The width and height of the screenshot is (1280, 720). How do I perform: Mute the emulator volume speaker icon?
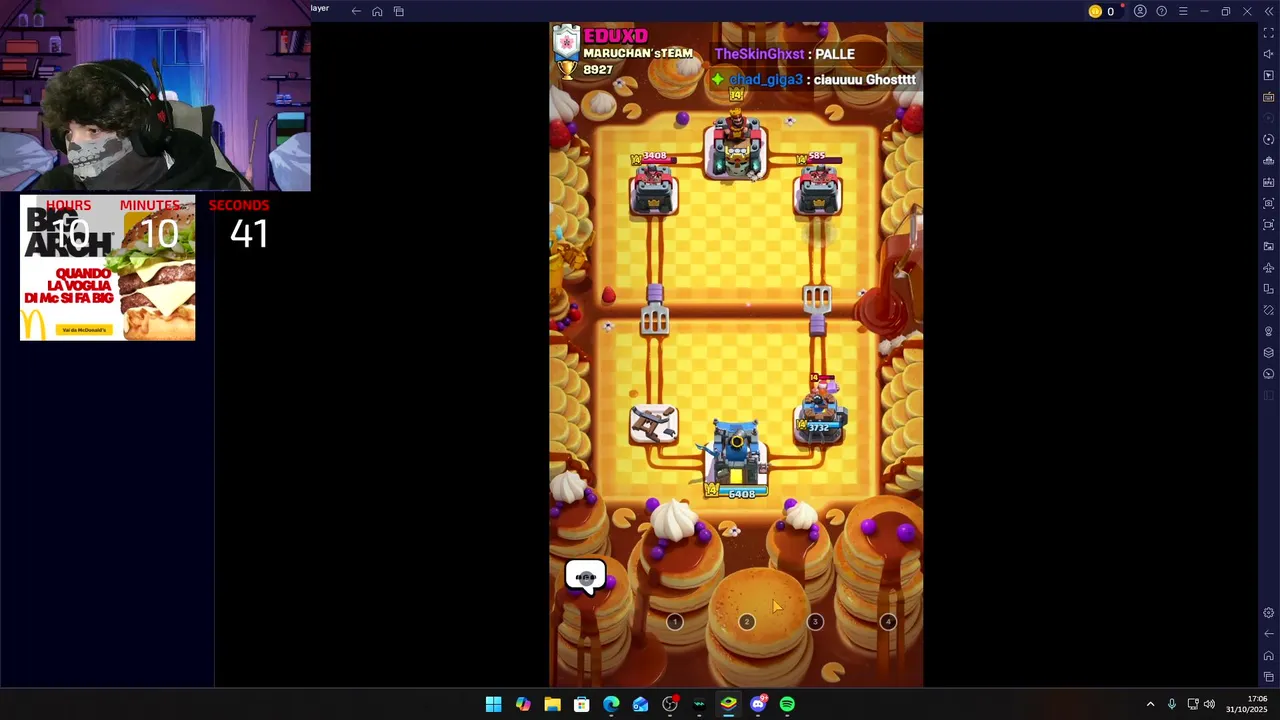coord(1268,54)
